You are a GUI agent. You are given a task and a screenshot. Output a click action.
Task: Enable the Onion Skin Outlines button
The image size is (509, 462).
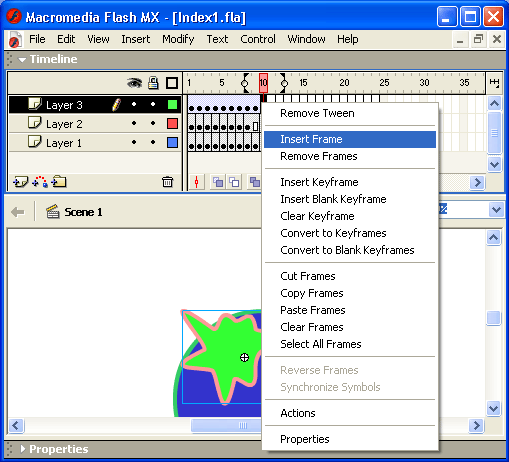[234, 182]
